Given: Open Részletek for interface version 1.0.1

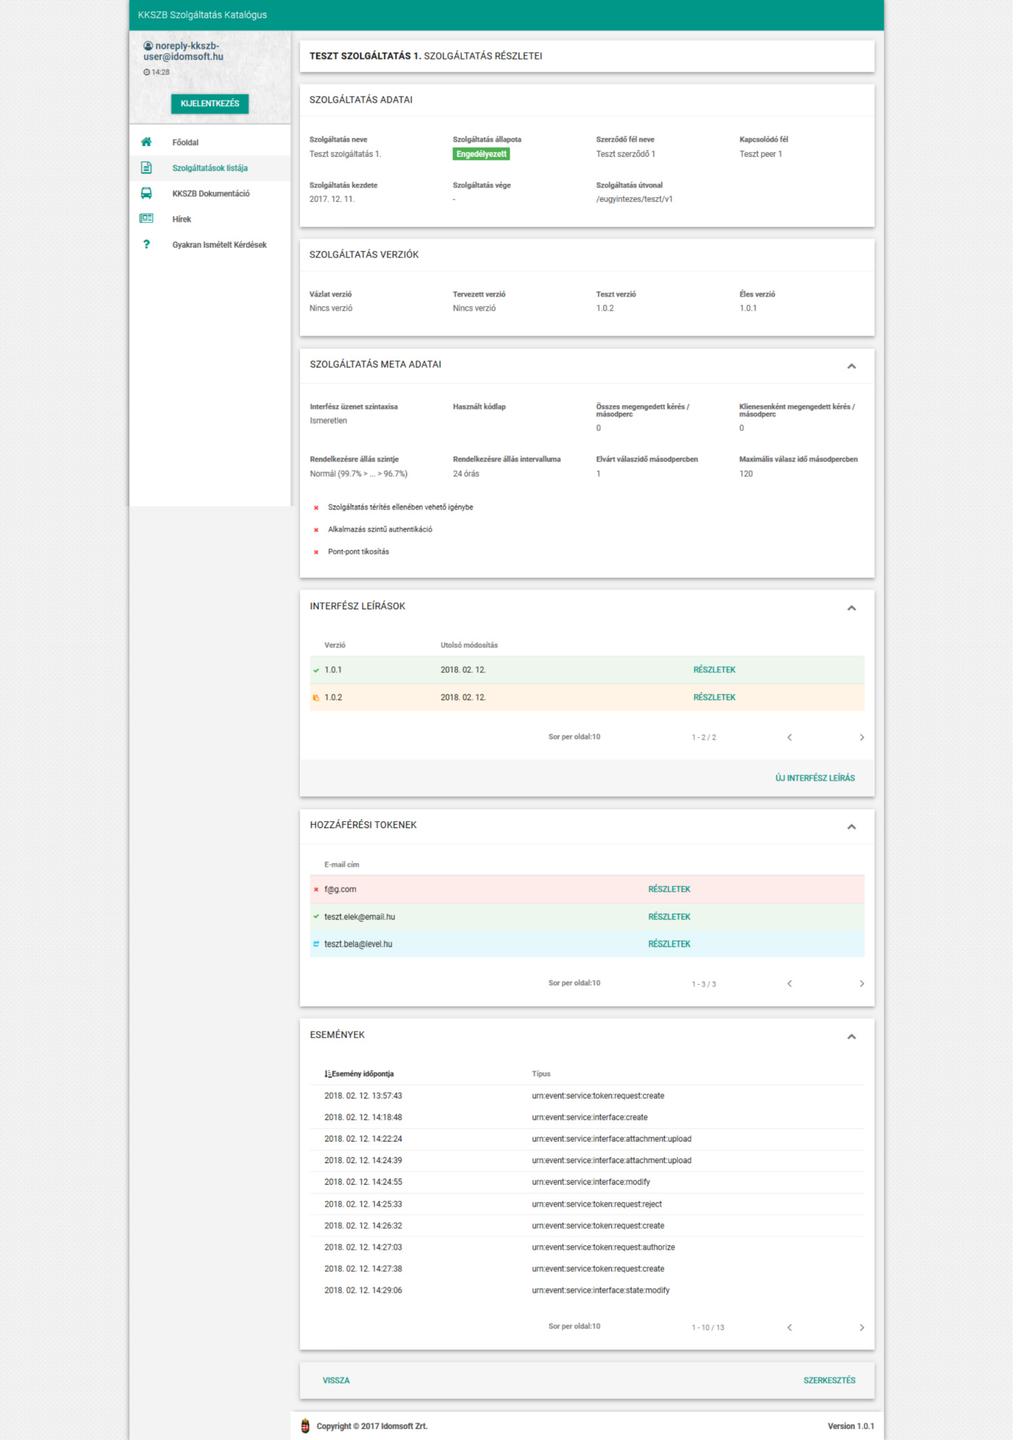Looking at the screenshot, I should pyautogui.click(x=714, y=670).
